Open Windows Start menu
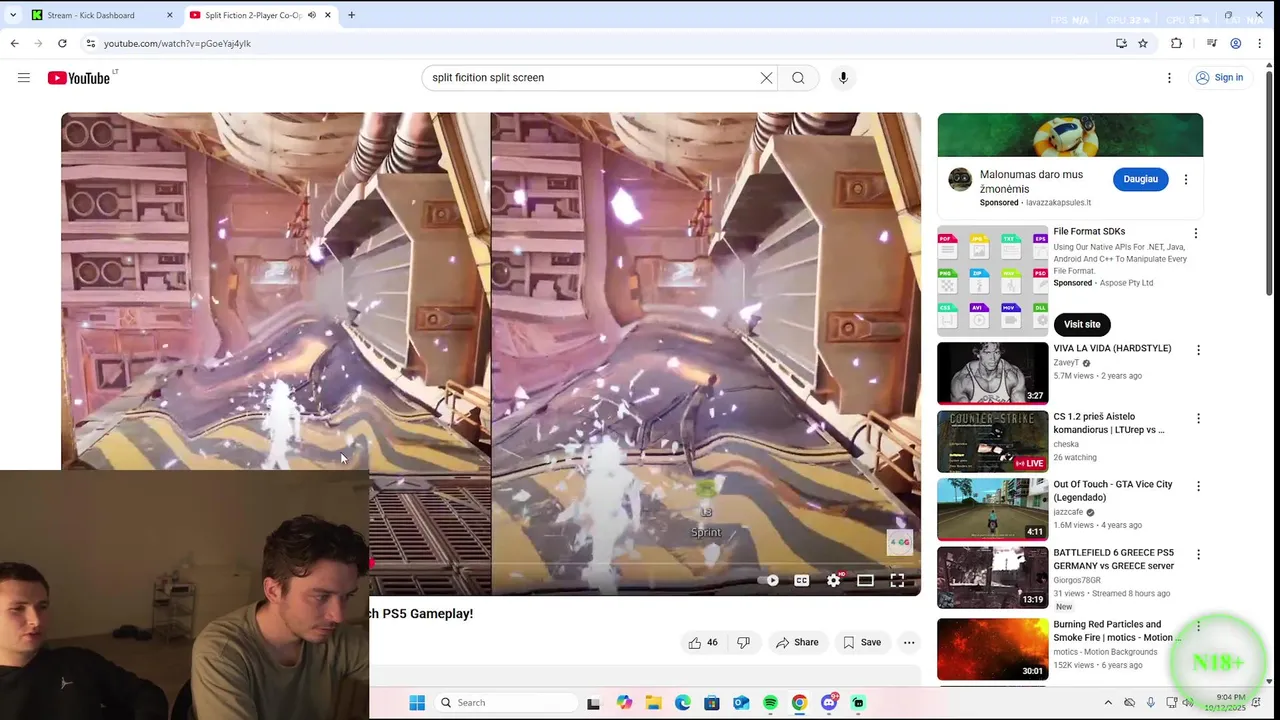This screenshot has height=720, width=1280. (x=417, y=703)
